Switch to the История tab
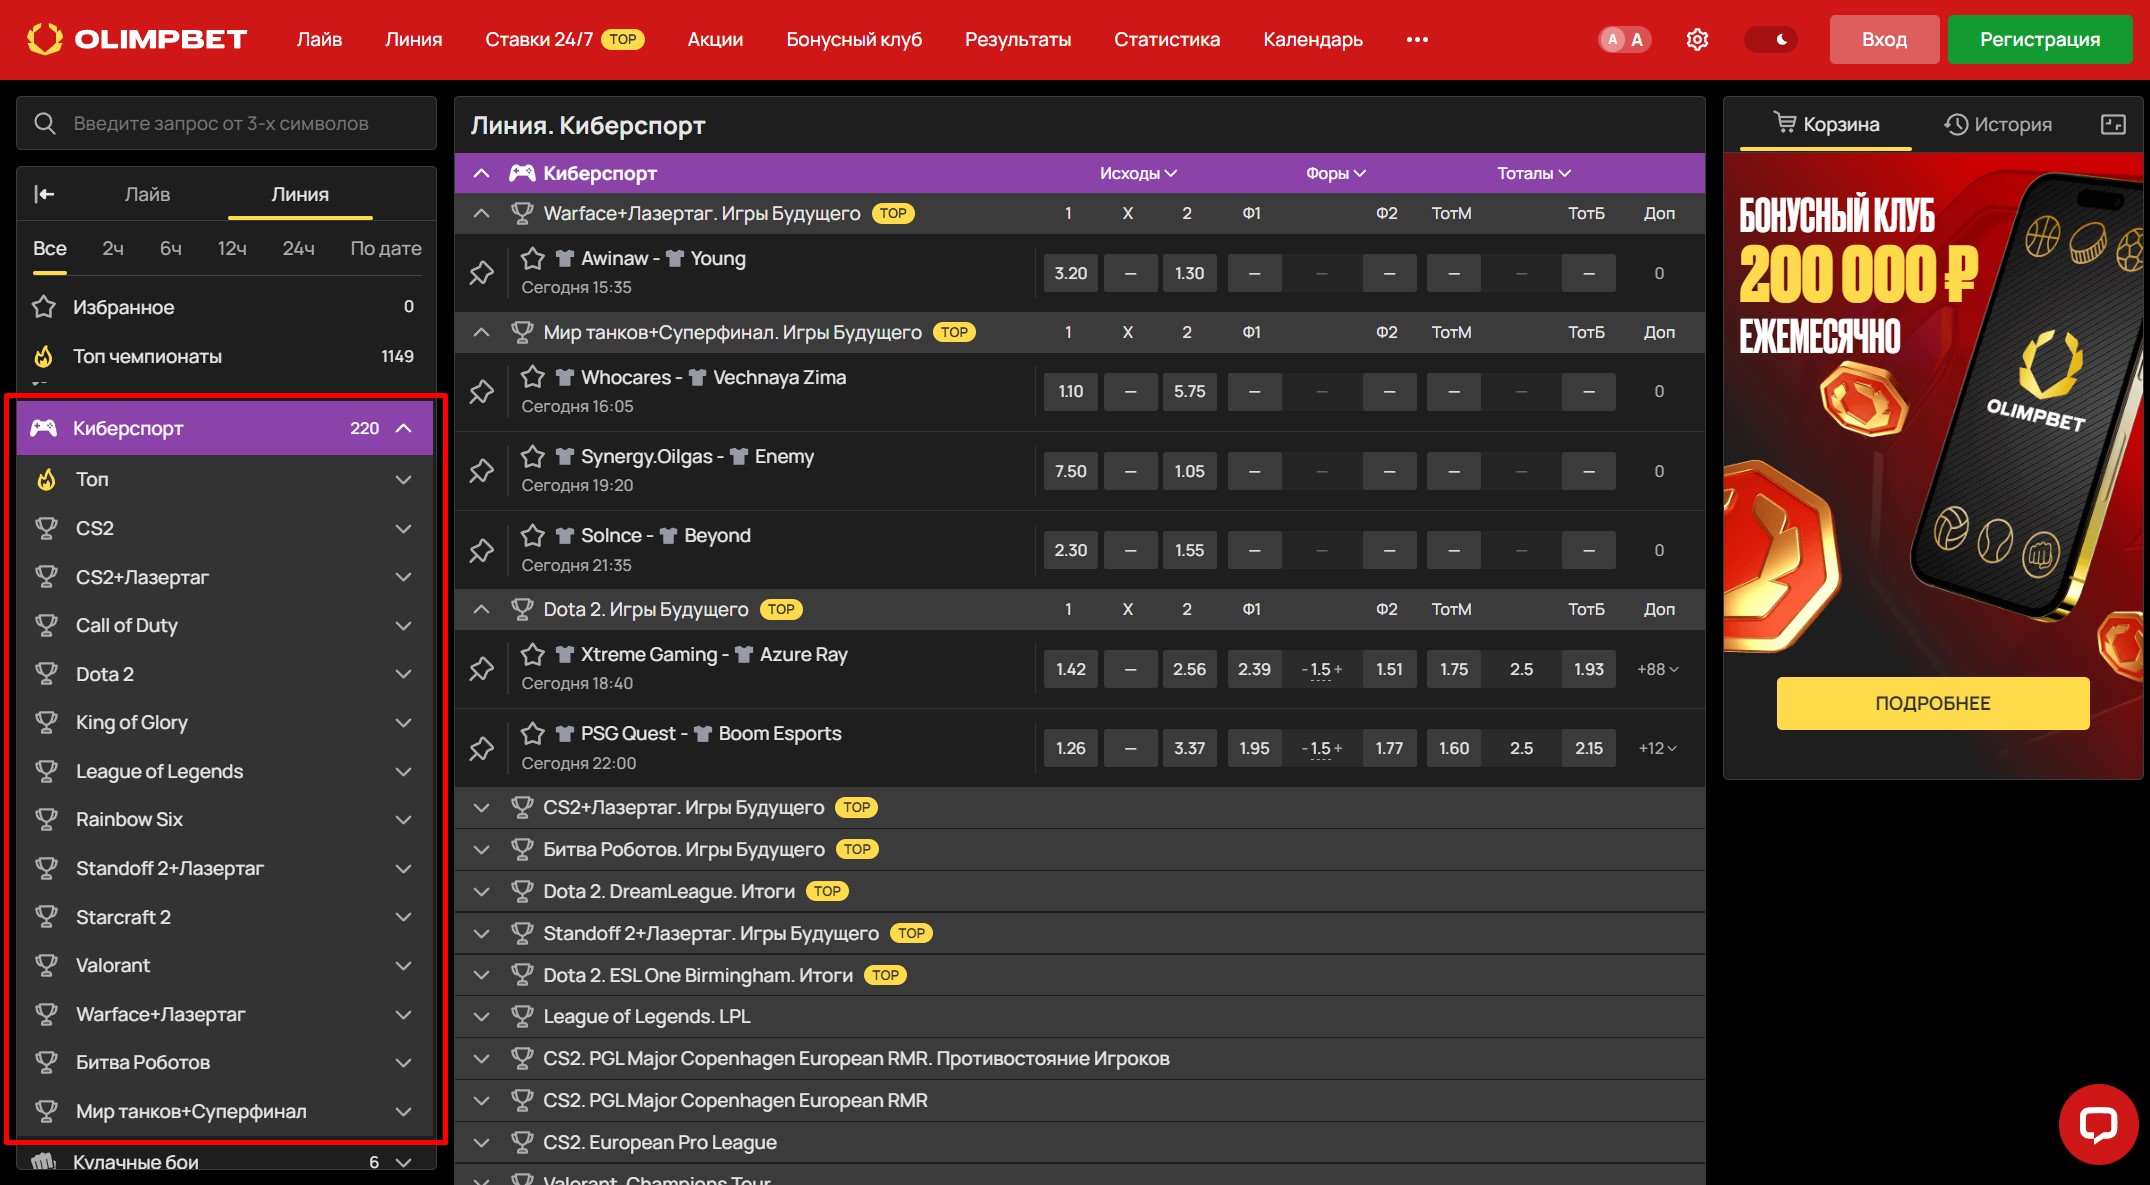 pos(1998,124)
